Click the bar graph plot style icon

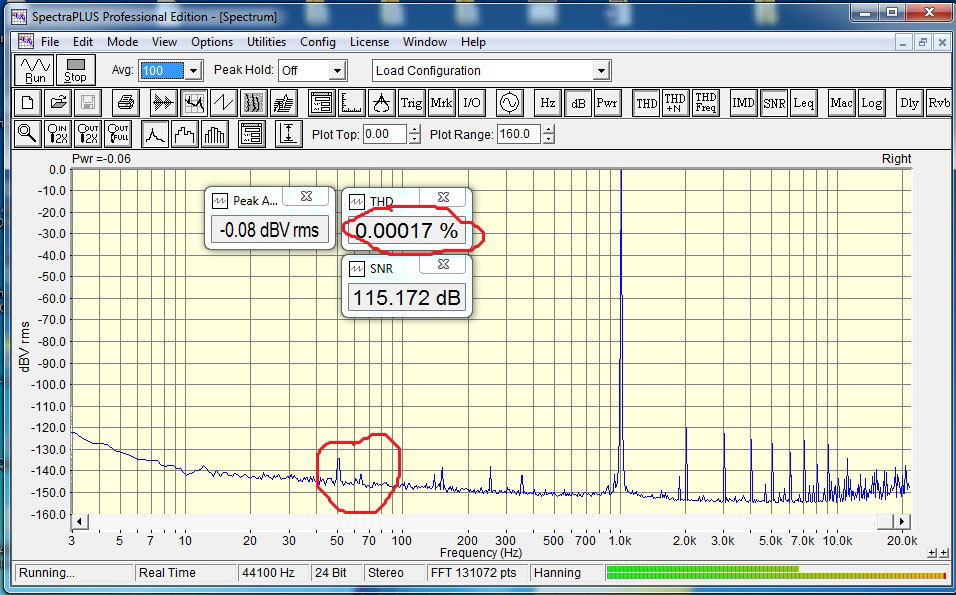tap(215, 133)
